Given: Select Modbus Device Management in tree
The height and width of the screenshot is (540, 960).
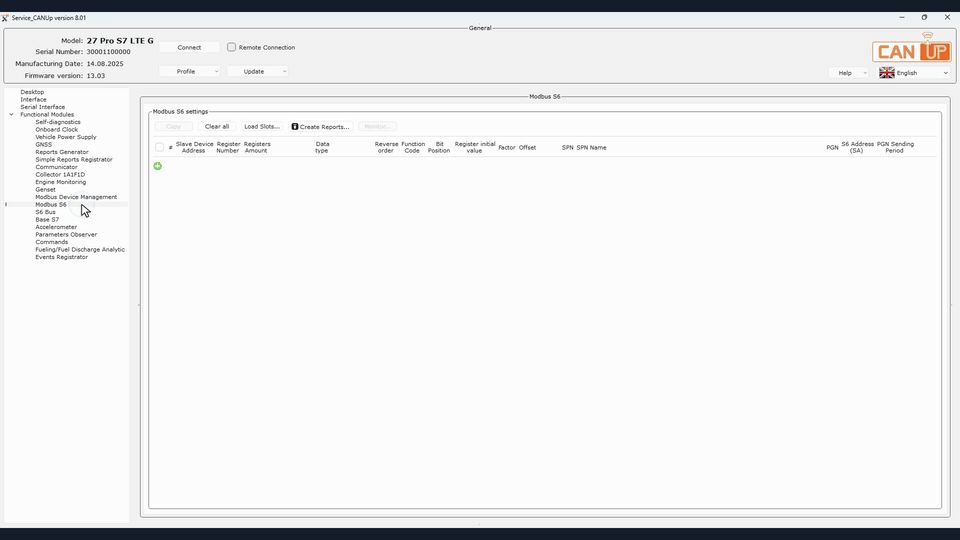Looking at the screenshot, I should click(76, 197).
